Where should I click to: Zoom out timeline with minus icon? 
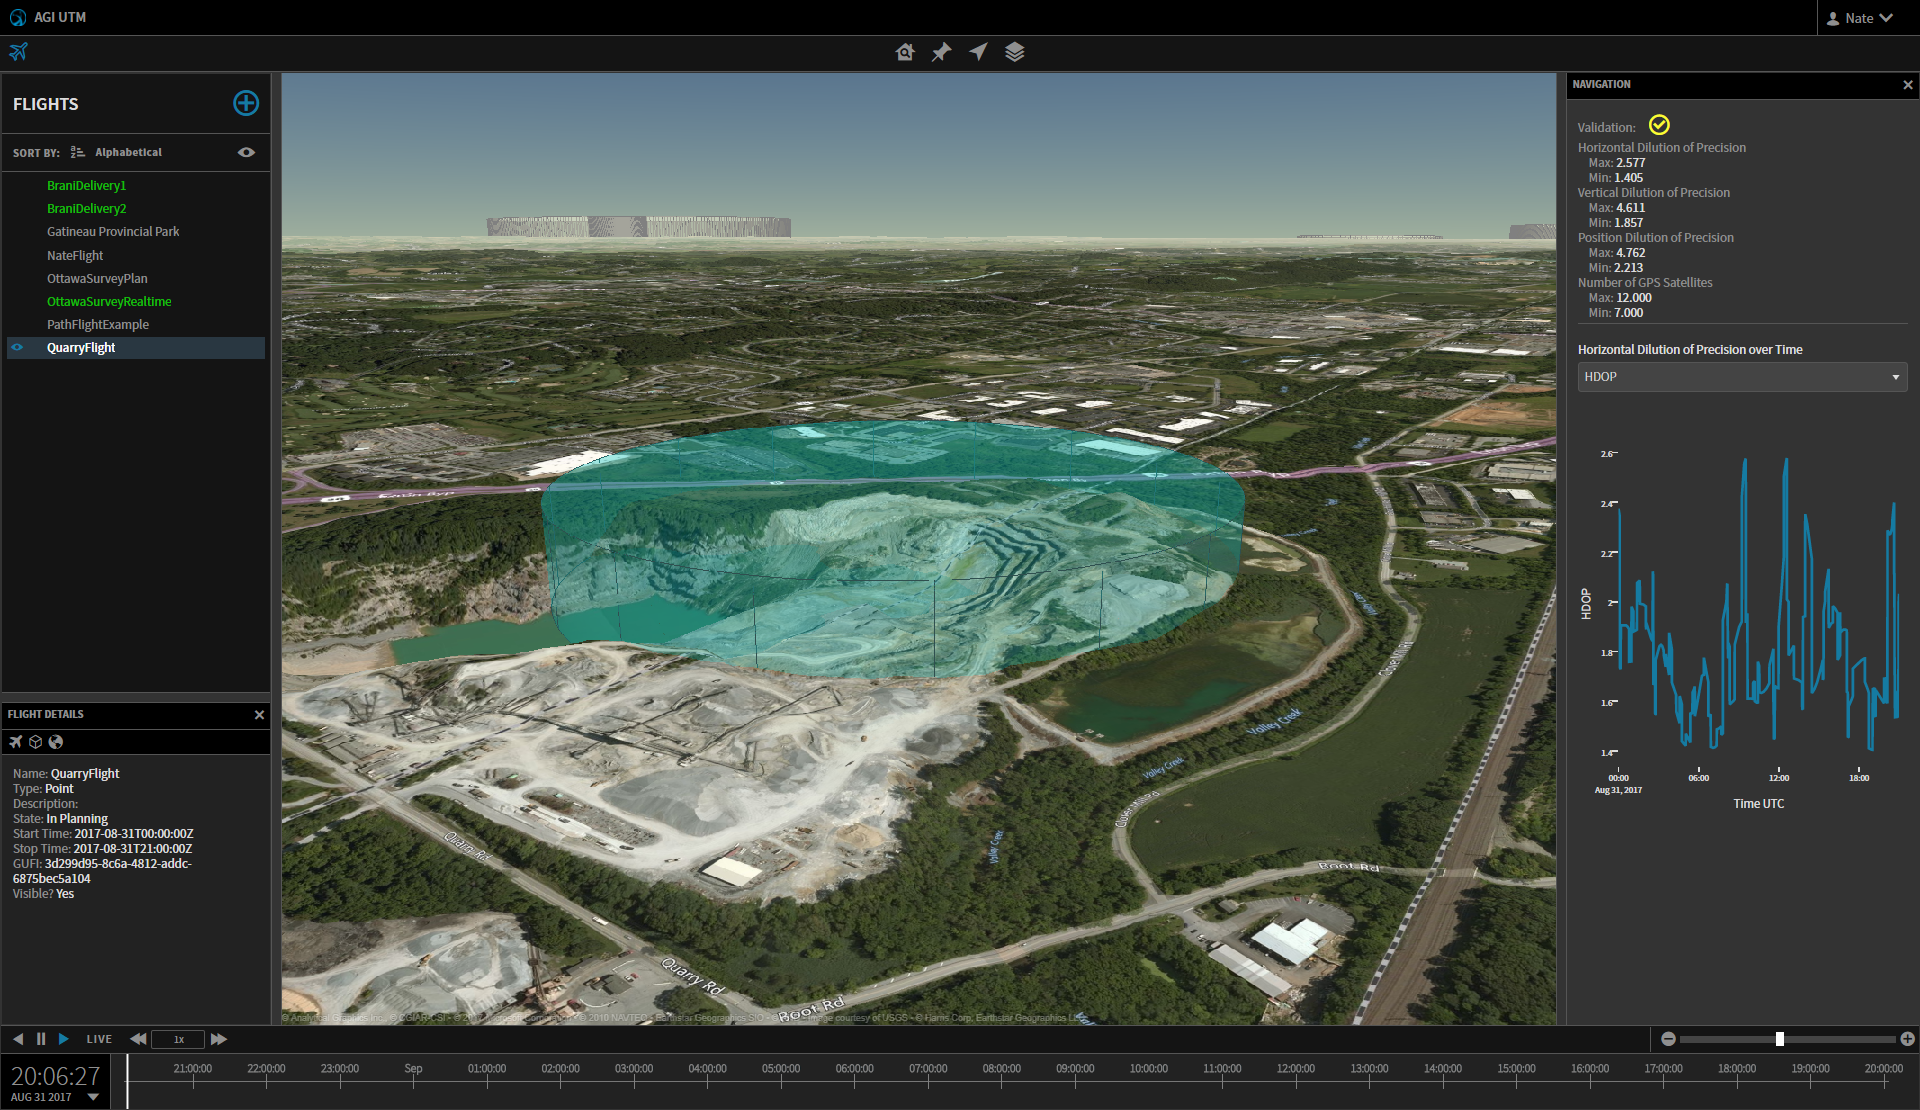point(1668,1039)
